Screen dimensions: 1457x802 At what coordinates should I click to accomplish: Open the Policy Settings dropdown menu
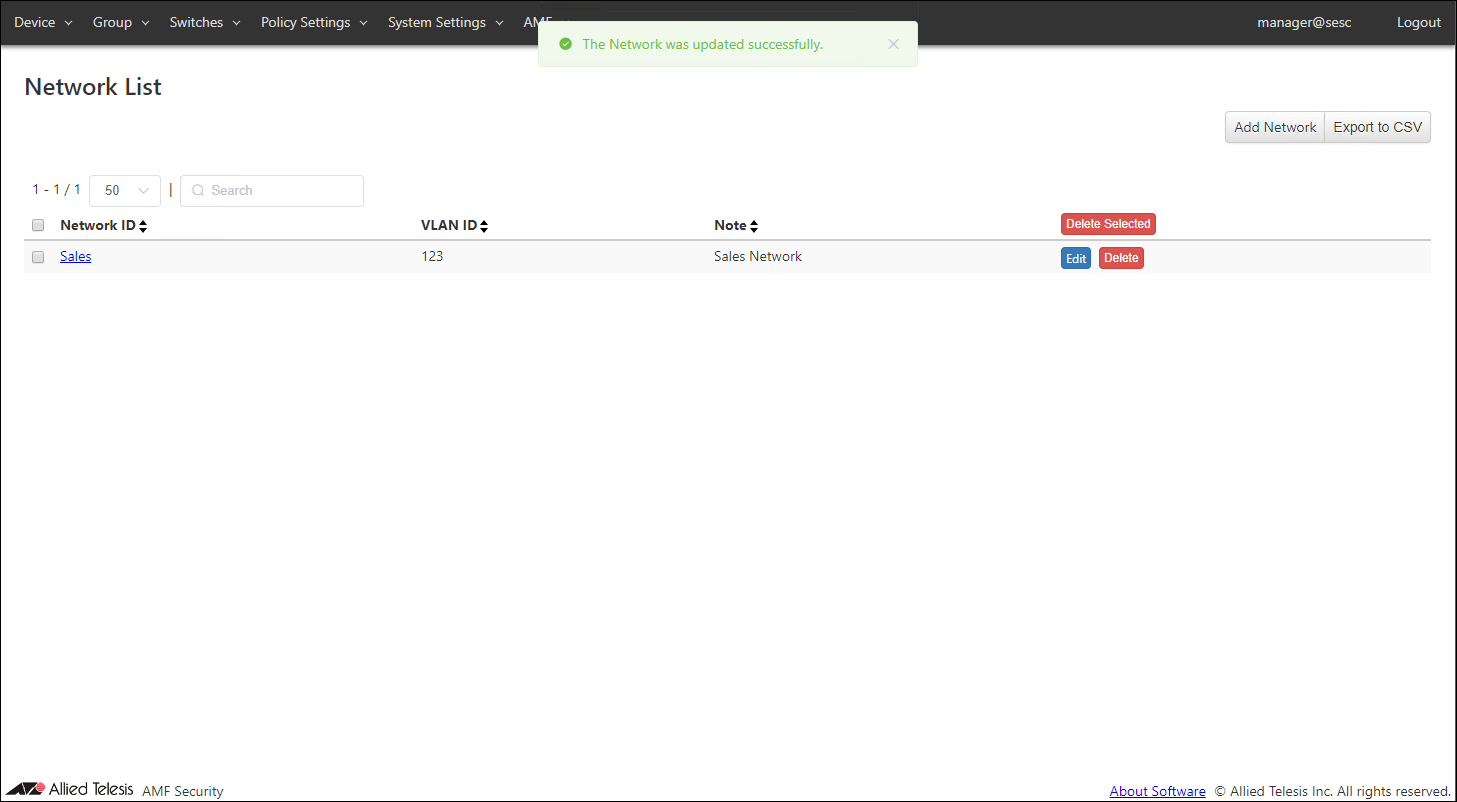314,22
